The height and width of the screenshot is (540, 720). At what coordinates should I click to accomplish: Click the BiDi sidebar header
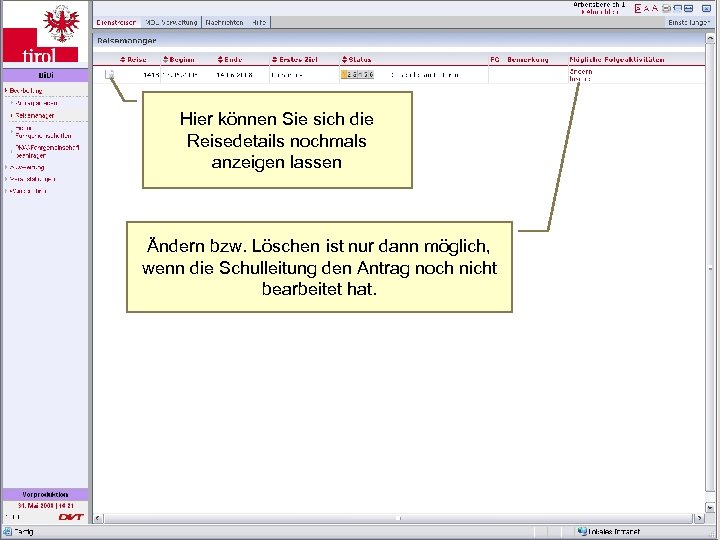tap(45, 75)
